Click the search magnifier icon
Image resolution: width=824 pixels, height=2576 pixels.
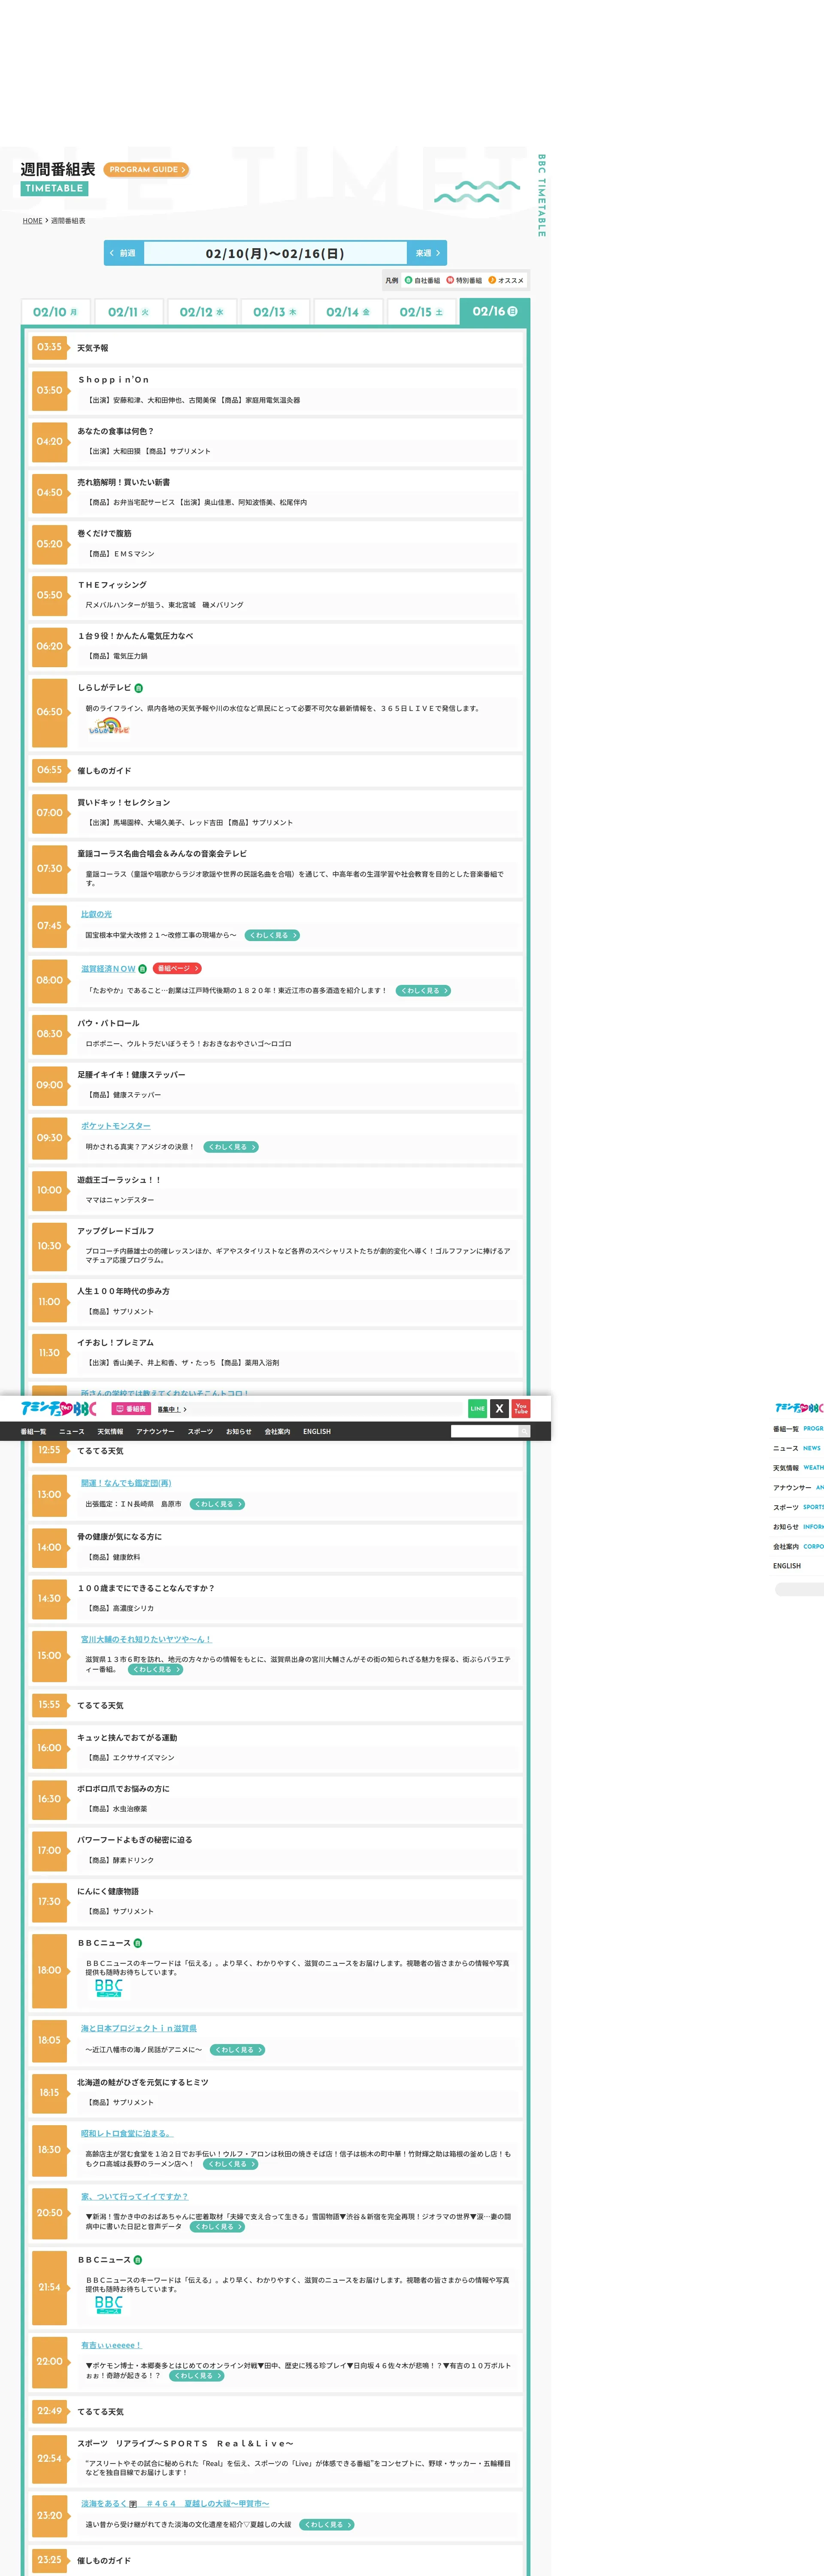click(524, 1431)
